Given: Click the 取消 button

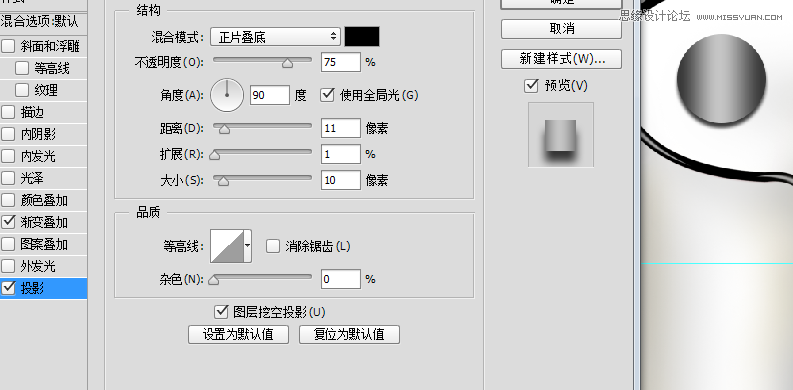Looking at the screenshot, I should pyautogui.click(x=561, y=29).
